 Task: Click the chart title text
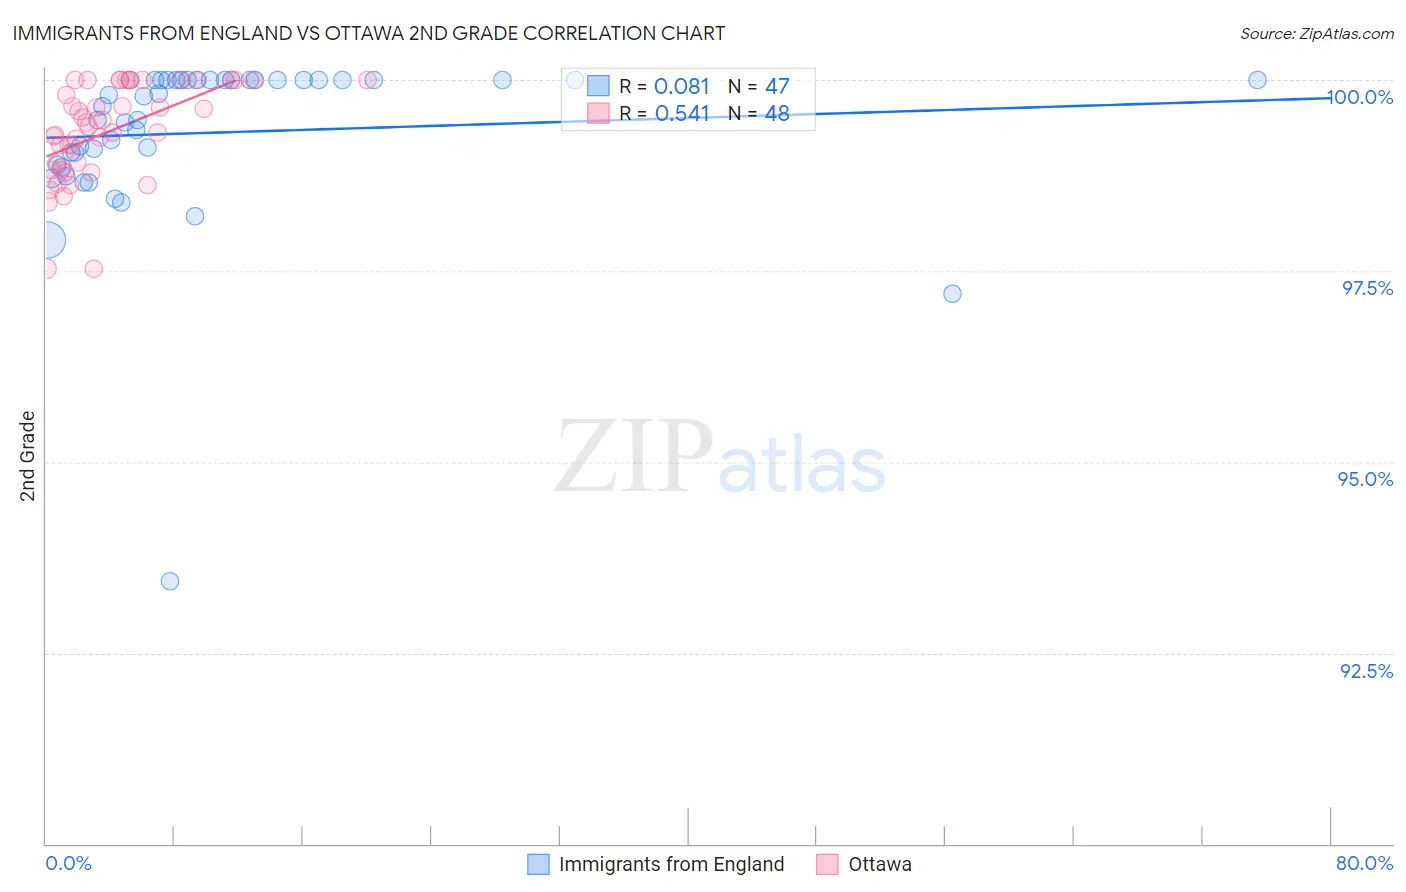click(369, 33)
